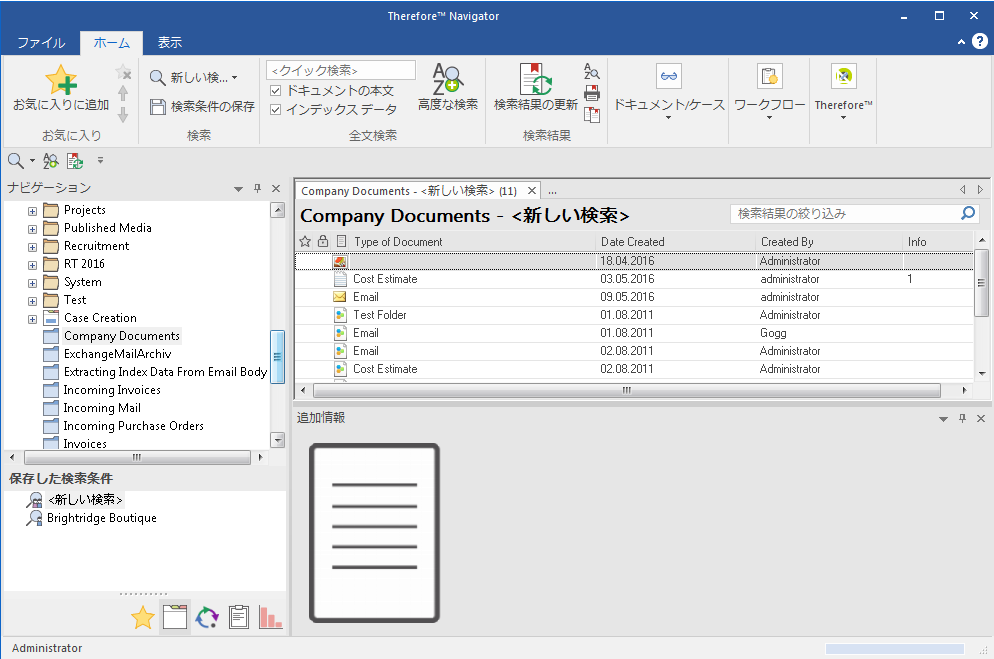Viewport: 994px width, 659px height.
Task: Expand the RT 2016 folder
Action: click(x=32, y=266)
